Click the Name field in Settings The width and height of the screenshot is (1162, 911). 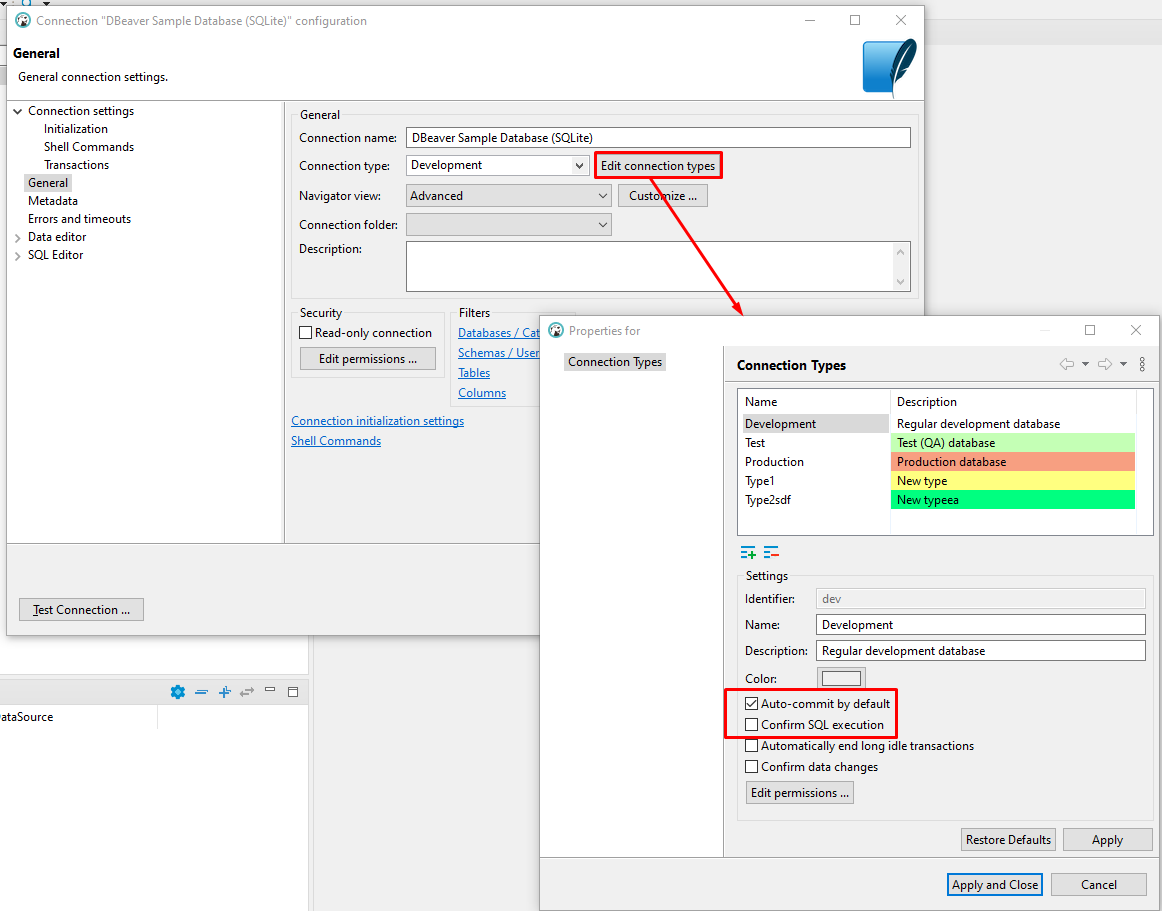click(981, 625)
